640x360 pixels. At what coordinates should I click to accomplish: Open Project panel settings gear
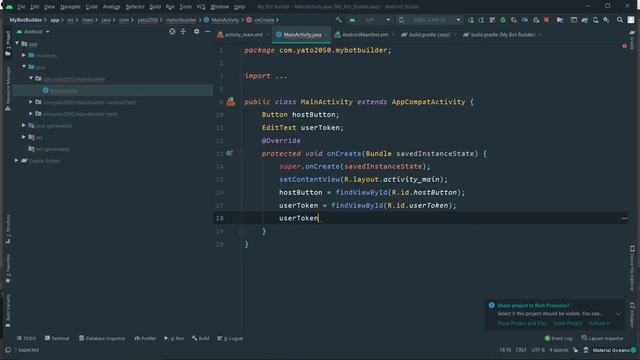197,31
